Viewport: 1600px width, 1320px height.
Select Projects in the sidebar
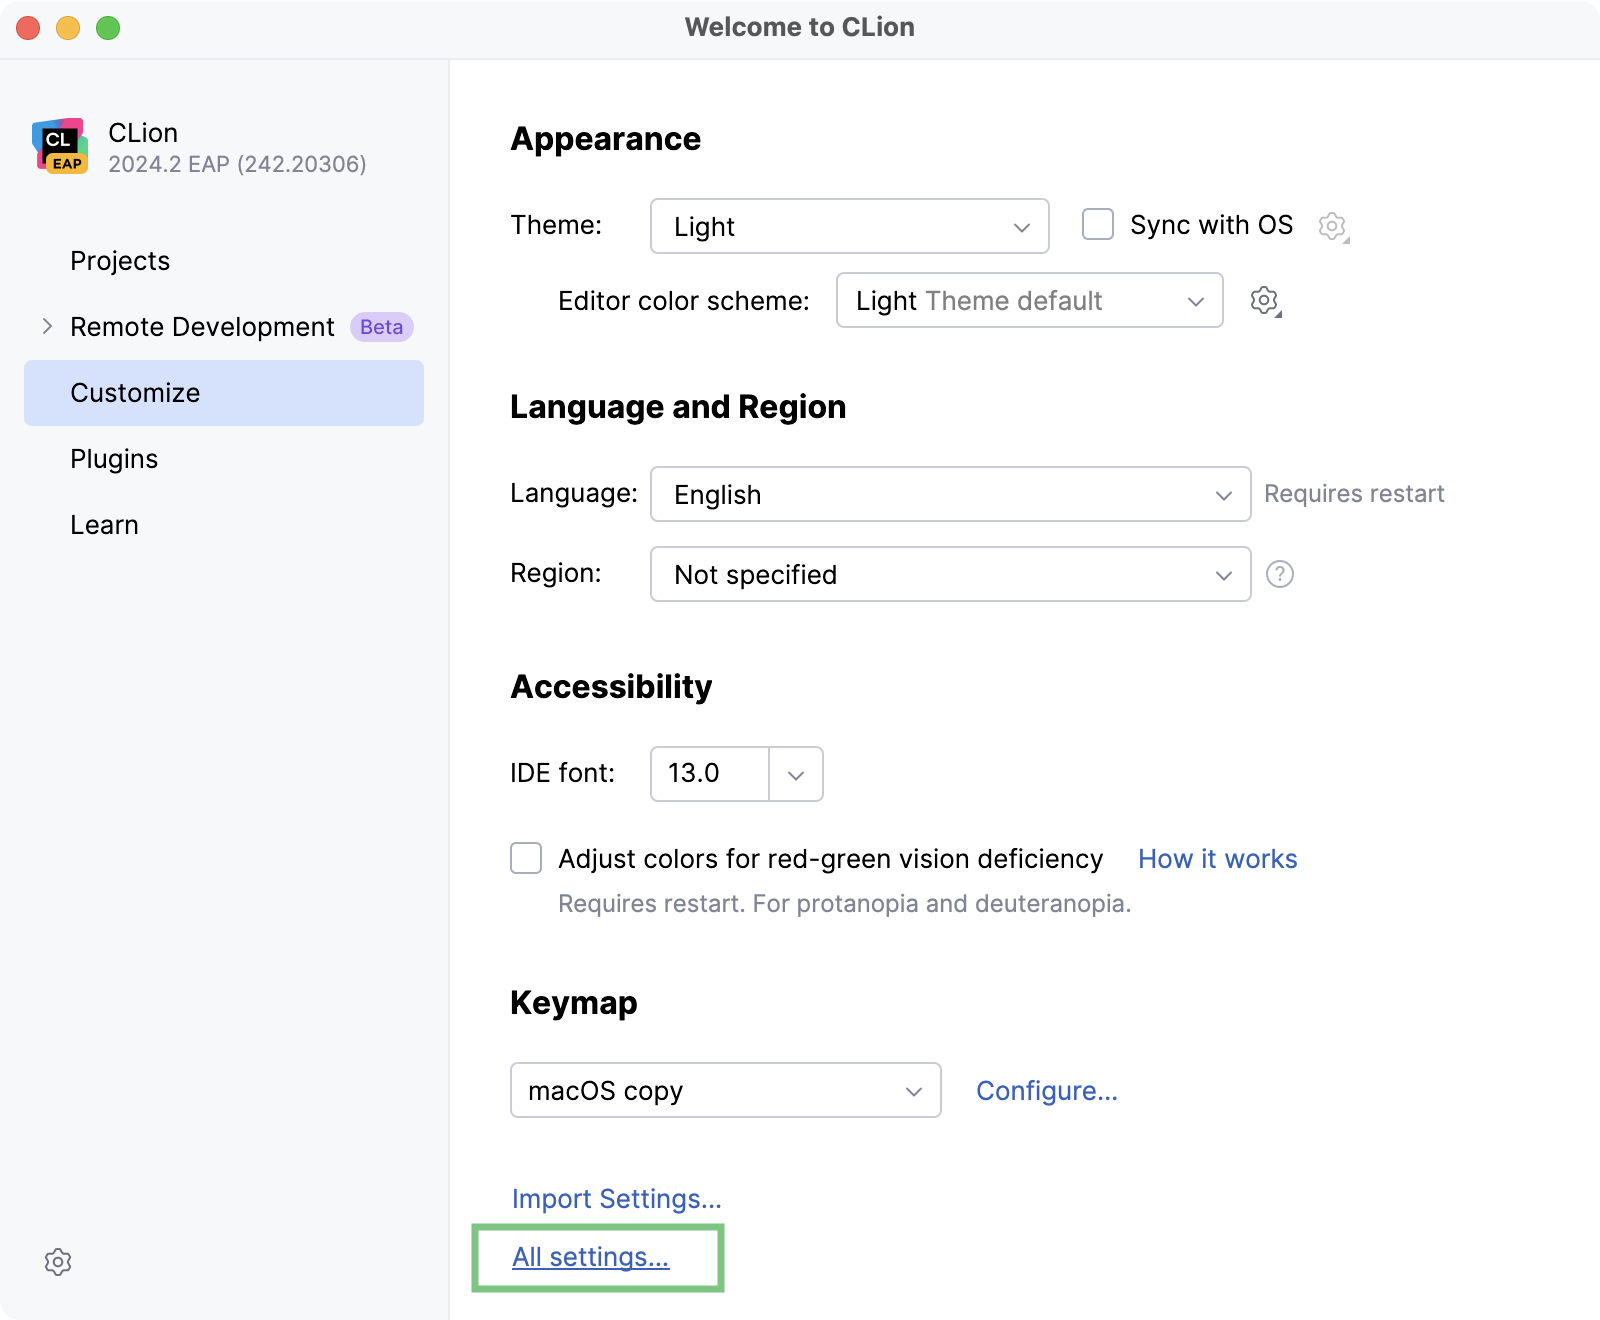119,261
